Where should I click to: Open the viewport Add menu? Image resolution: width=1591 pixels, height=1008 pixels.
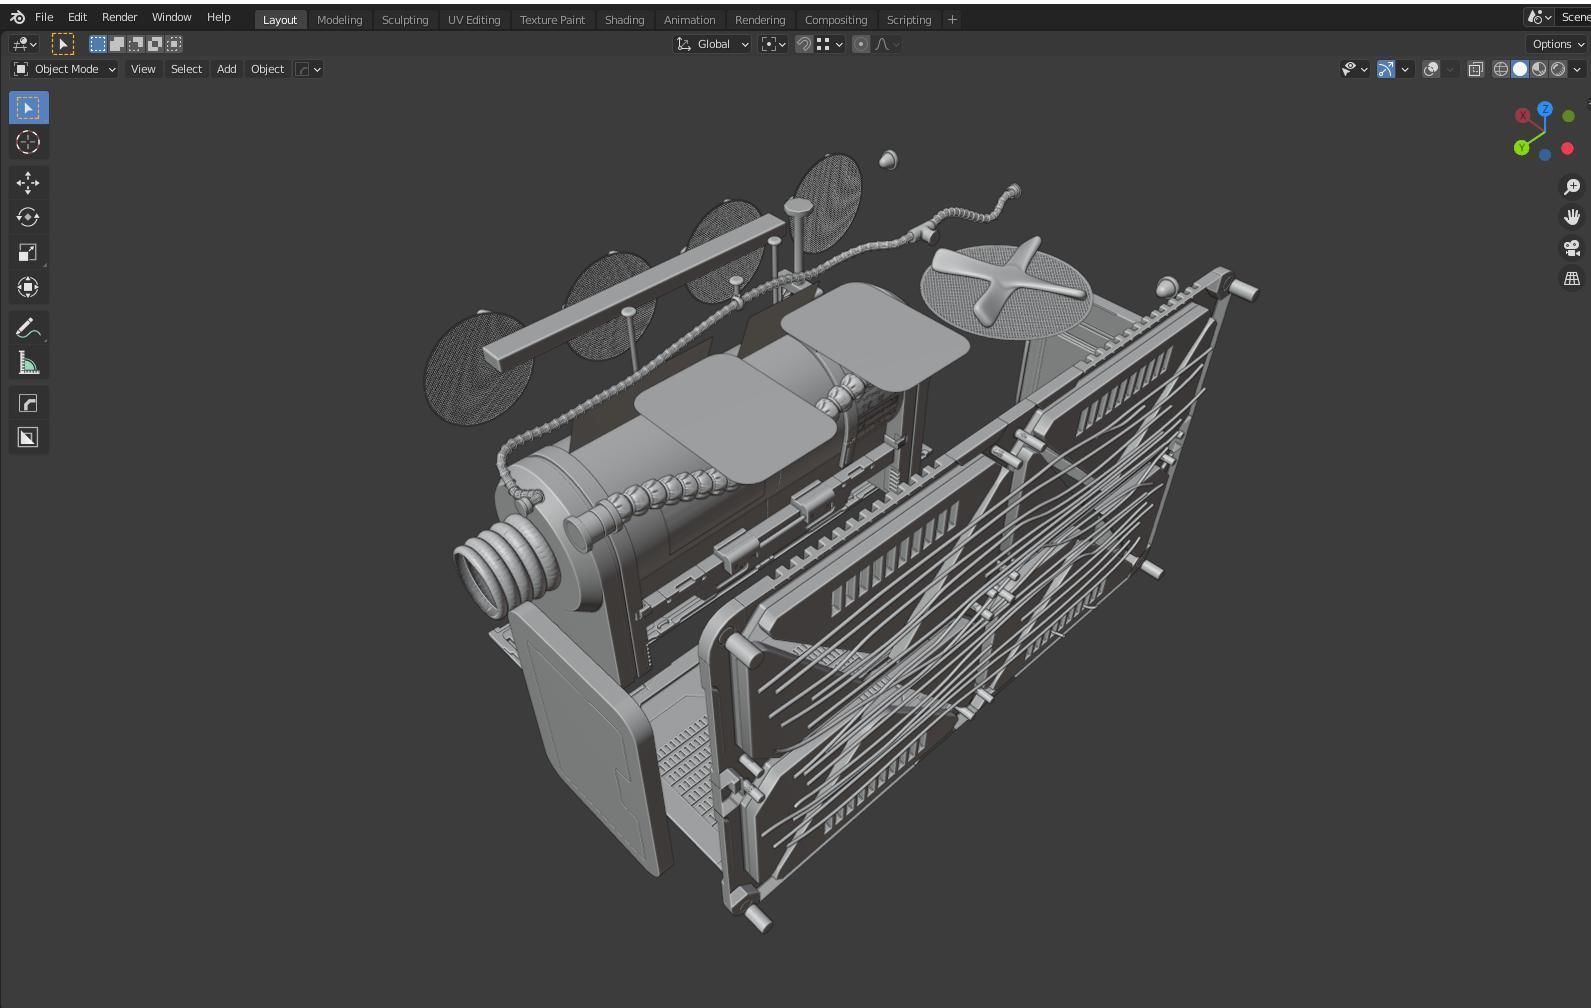coord(227,69)
